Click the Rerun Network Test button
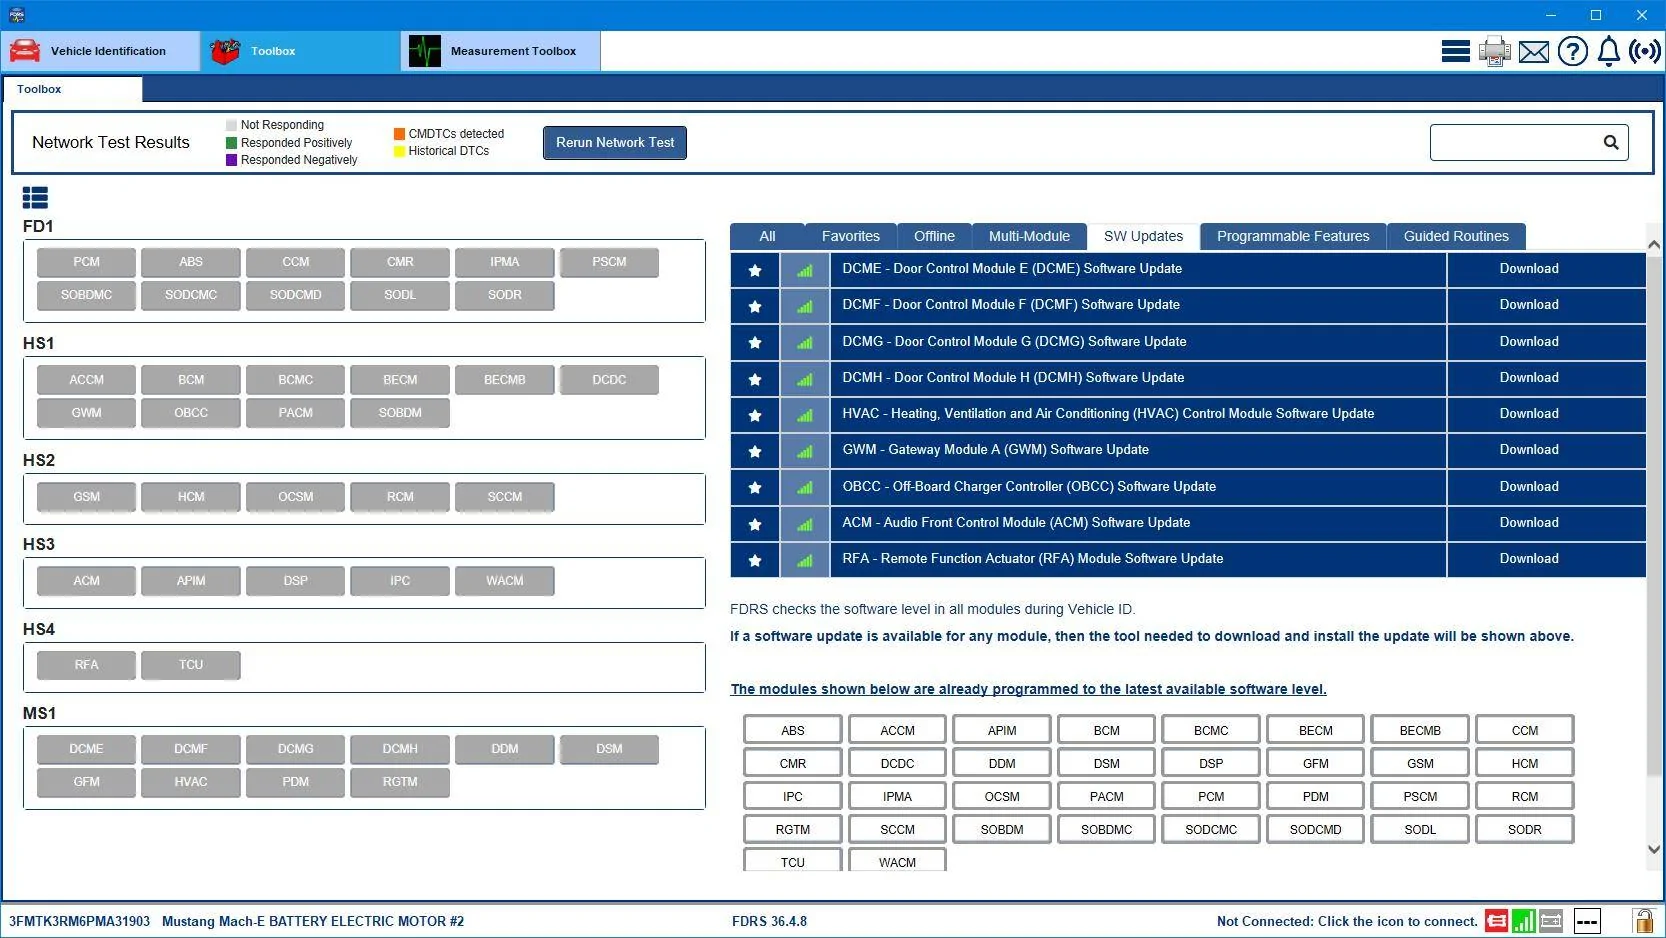This screenshot has height=938, width=1666. 615,142
